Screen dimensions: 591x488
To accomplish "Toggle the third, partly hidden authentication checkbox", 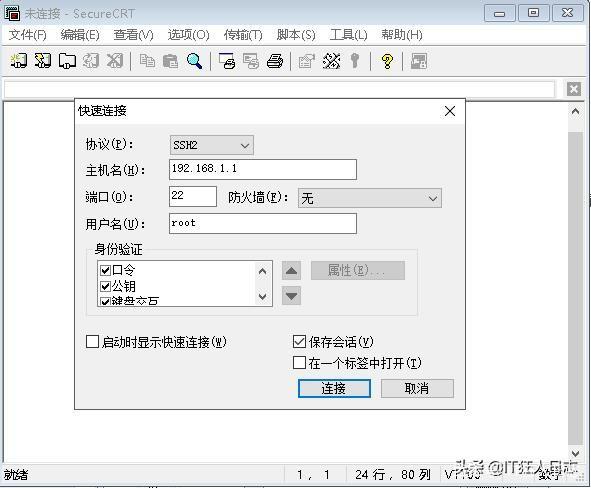I will (x=105, y=301).
